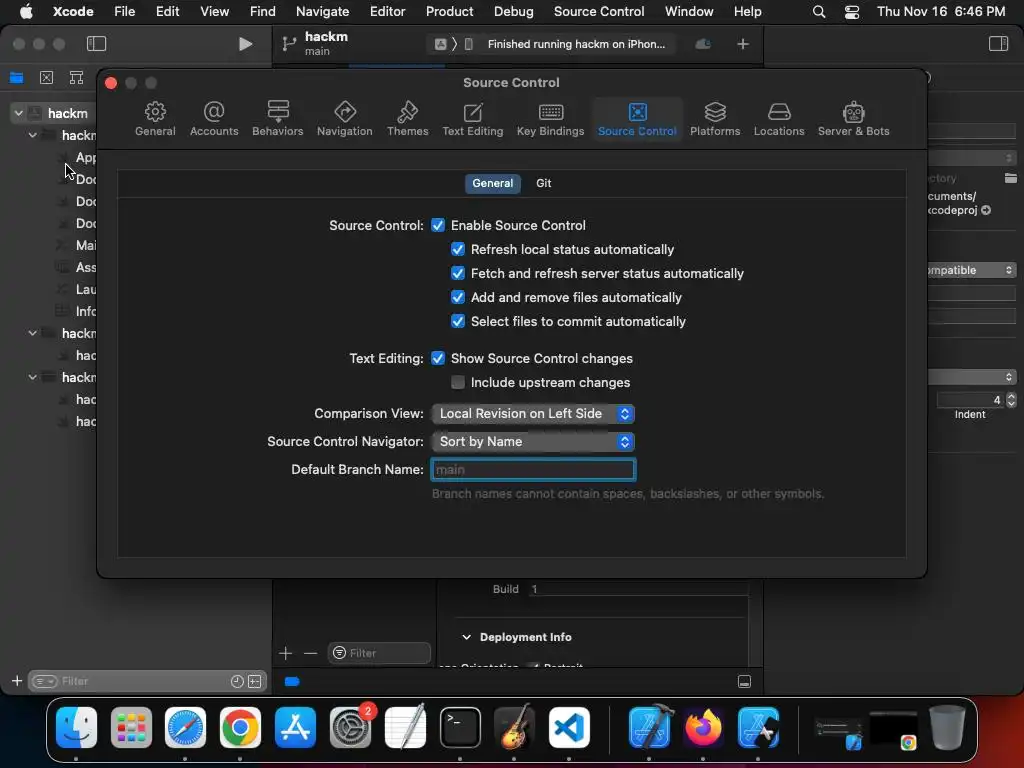The width and height of the screenshot is (1024, 768).
Task: Select Source Control preferences pane
Action: [637, 119]
